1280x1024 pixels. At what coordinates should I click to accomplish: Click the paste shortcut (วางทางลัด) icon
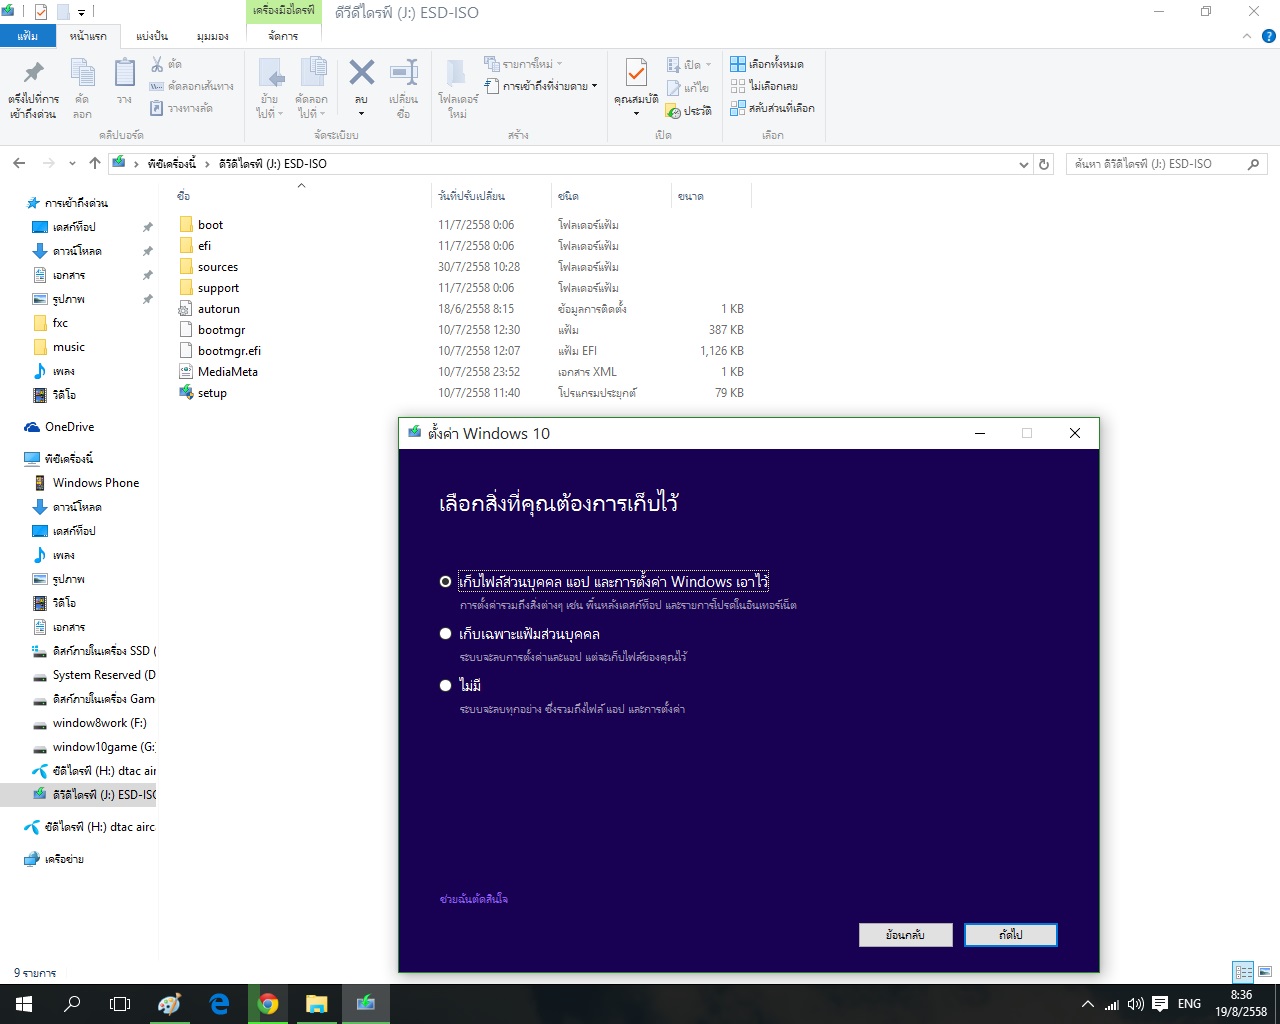(x=157, y=108)
